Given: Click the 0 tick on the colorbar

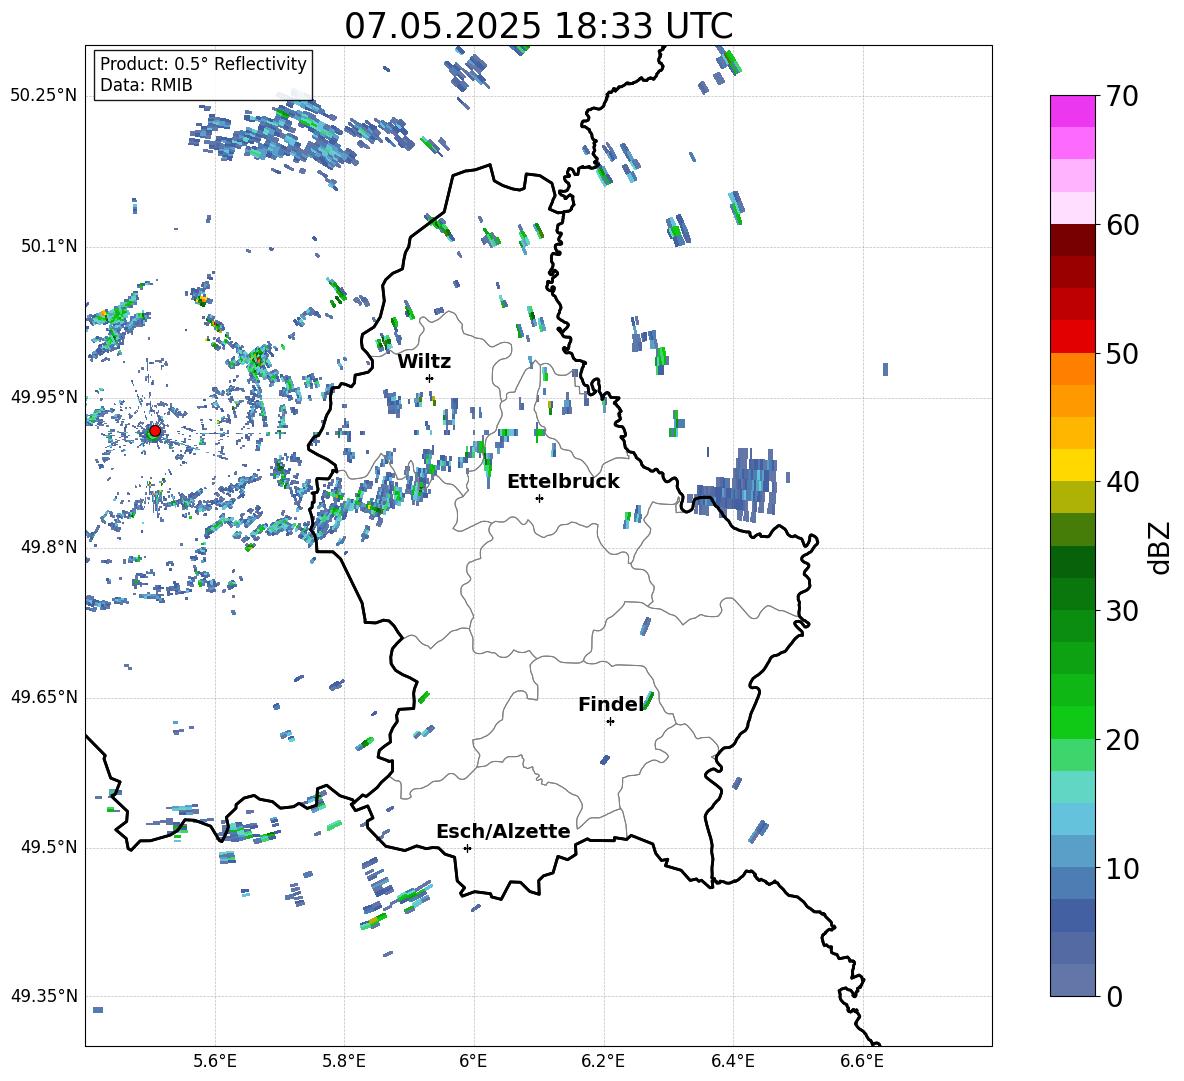Looking at the screenshot, I should tap(1115, 997).
